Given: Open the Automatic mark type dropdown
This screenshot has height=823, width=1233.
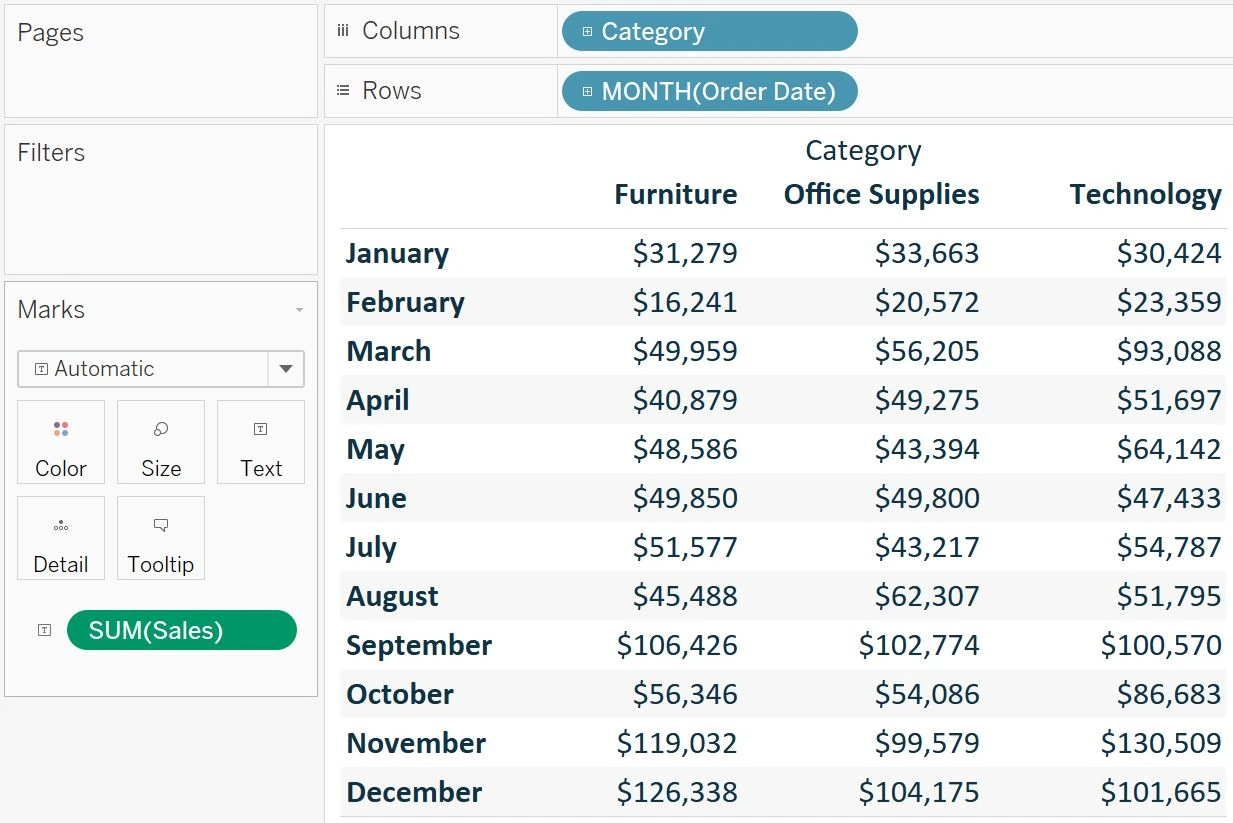Looking at the screenshot, I should pyautogui.click(x=287, y=369).
